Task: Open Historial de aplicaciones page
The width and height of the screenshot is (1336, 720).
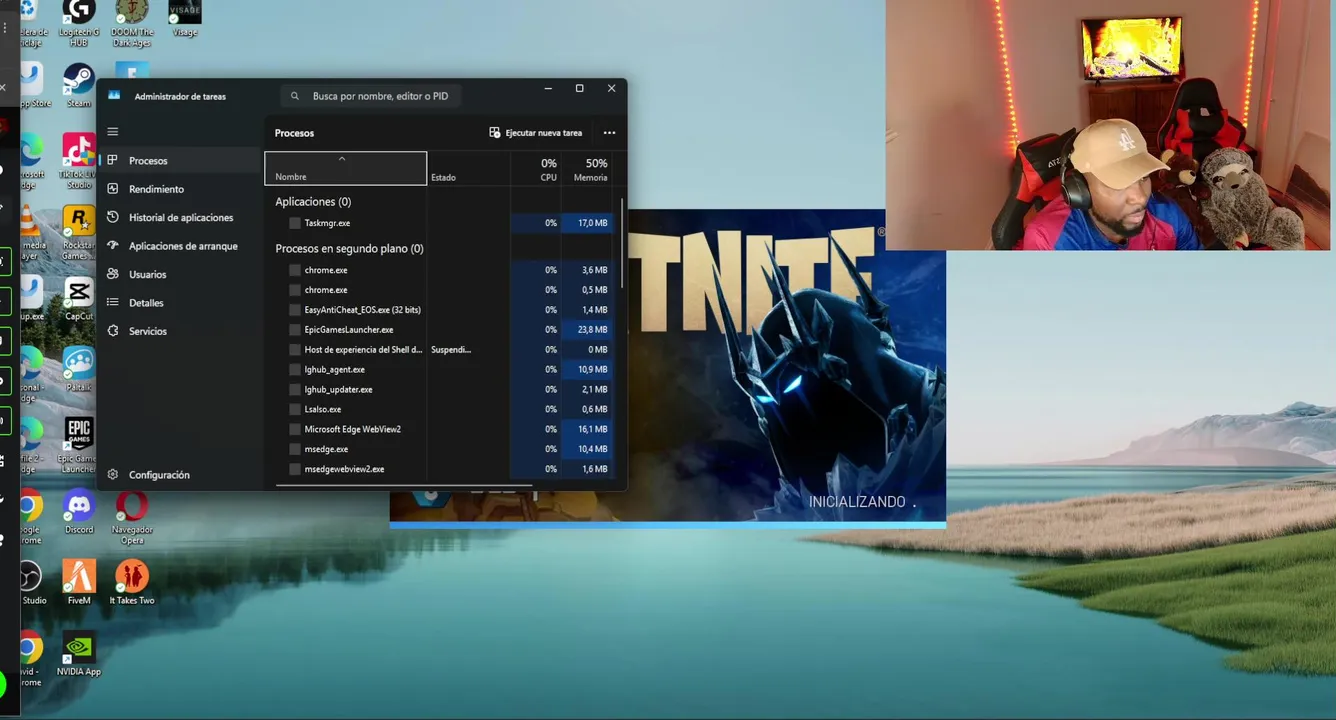Action: pos(179,217)
